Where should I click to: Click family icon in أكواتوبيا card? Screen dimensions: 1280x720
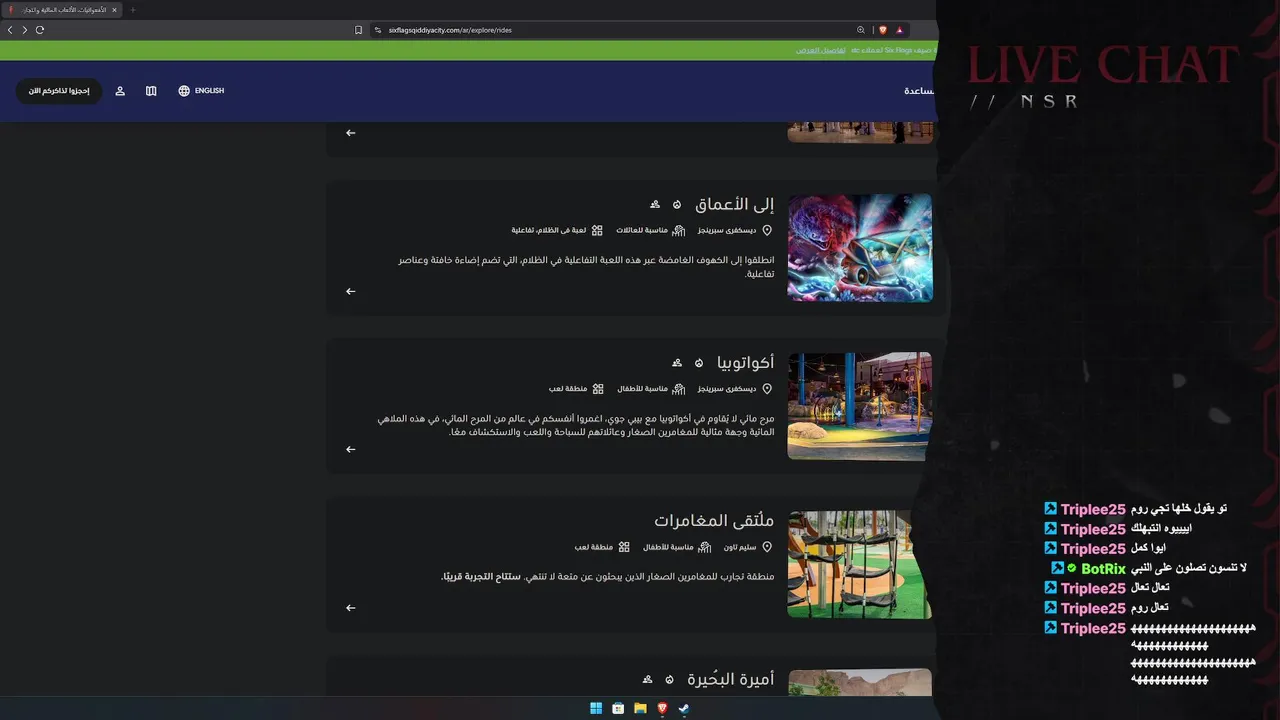(679, 388)
